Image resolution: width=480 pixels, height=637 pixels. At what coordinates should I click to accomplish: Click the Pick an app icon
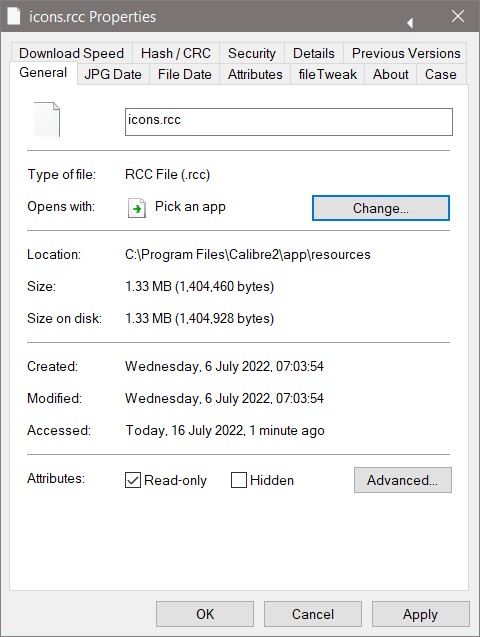136,208
